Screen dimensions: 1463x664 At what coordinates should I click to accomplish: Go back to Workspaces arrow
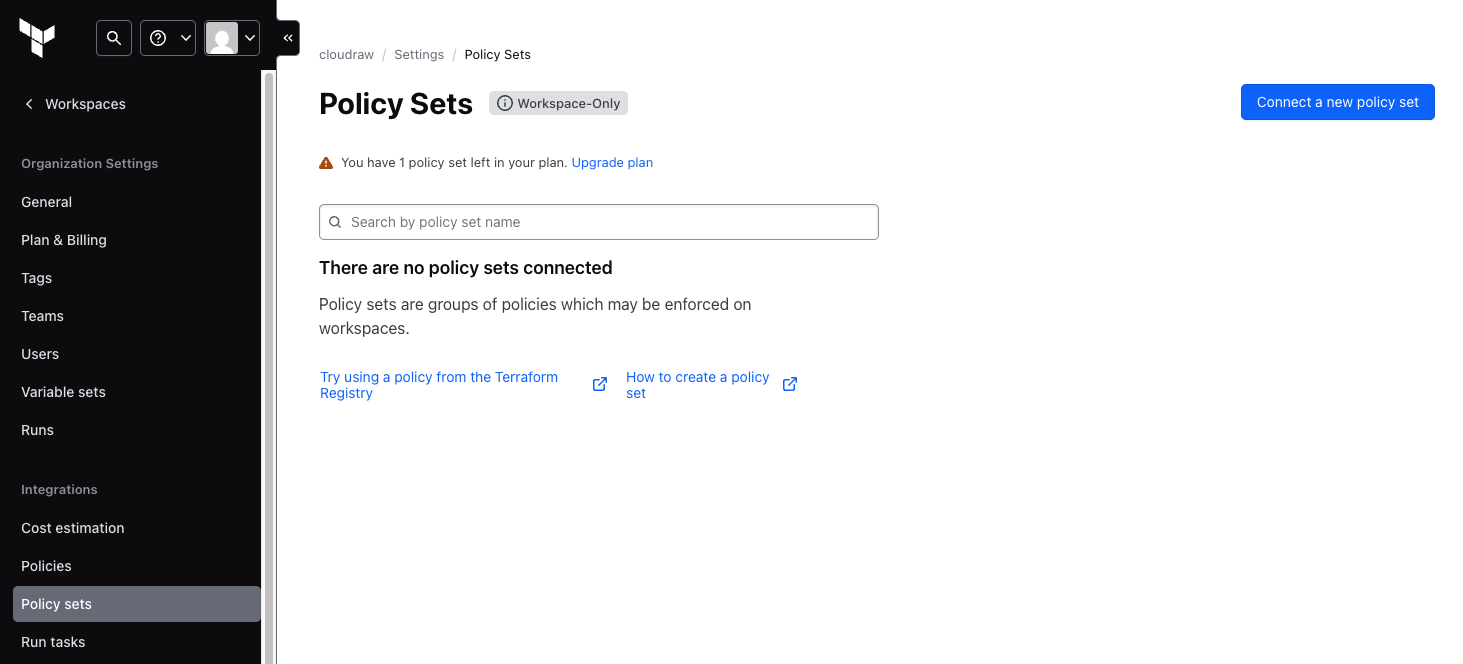click(29, 104)
